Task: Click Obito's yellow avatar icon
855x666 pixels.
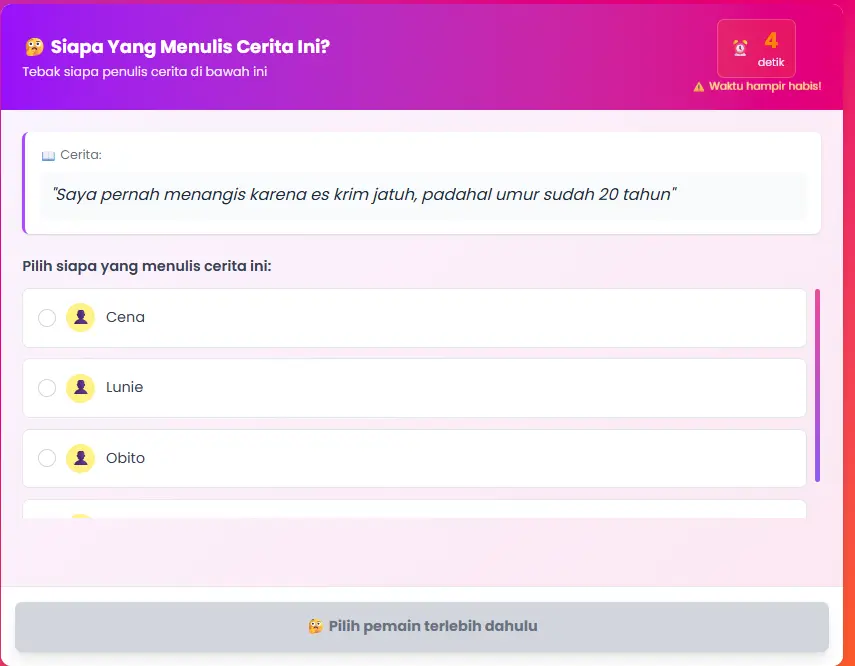Action: click(x=80, y=458)
